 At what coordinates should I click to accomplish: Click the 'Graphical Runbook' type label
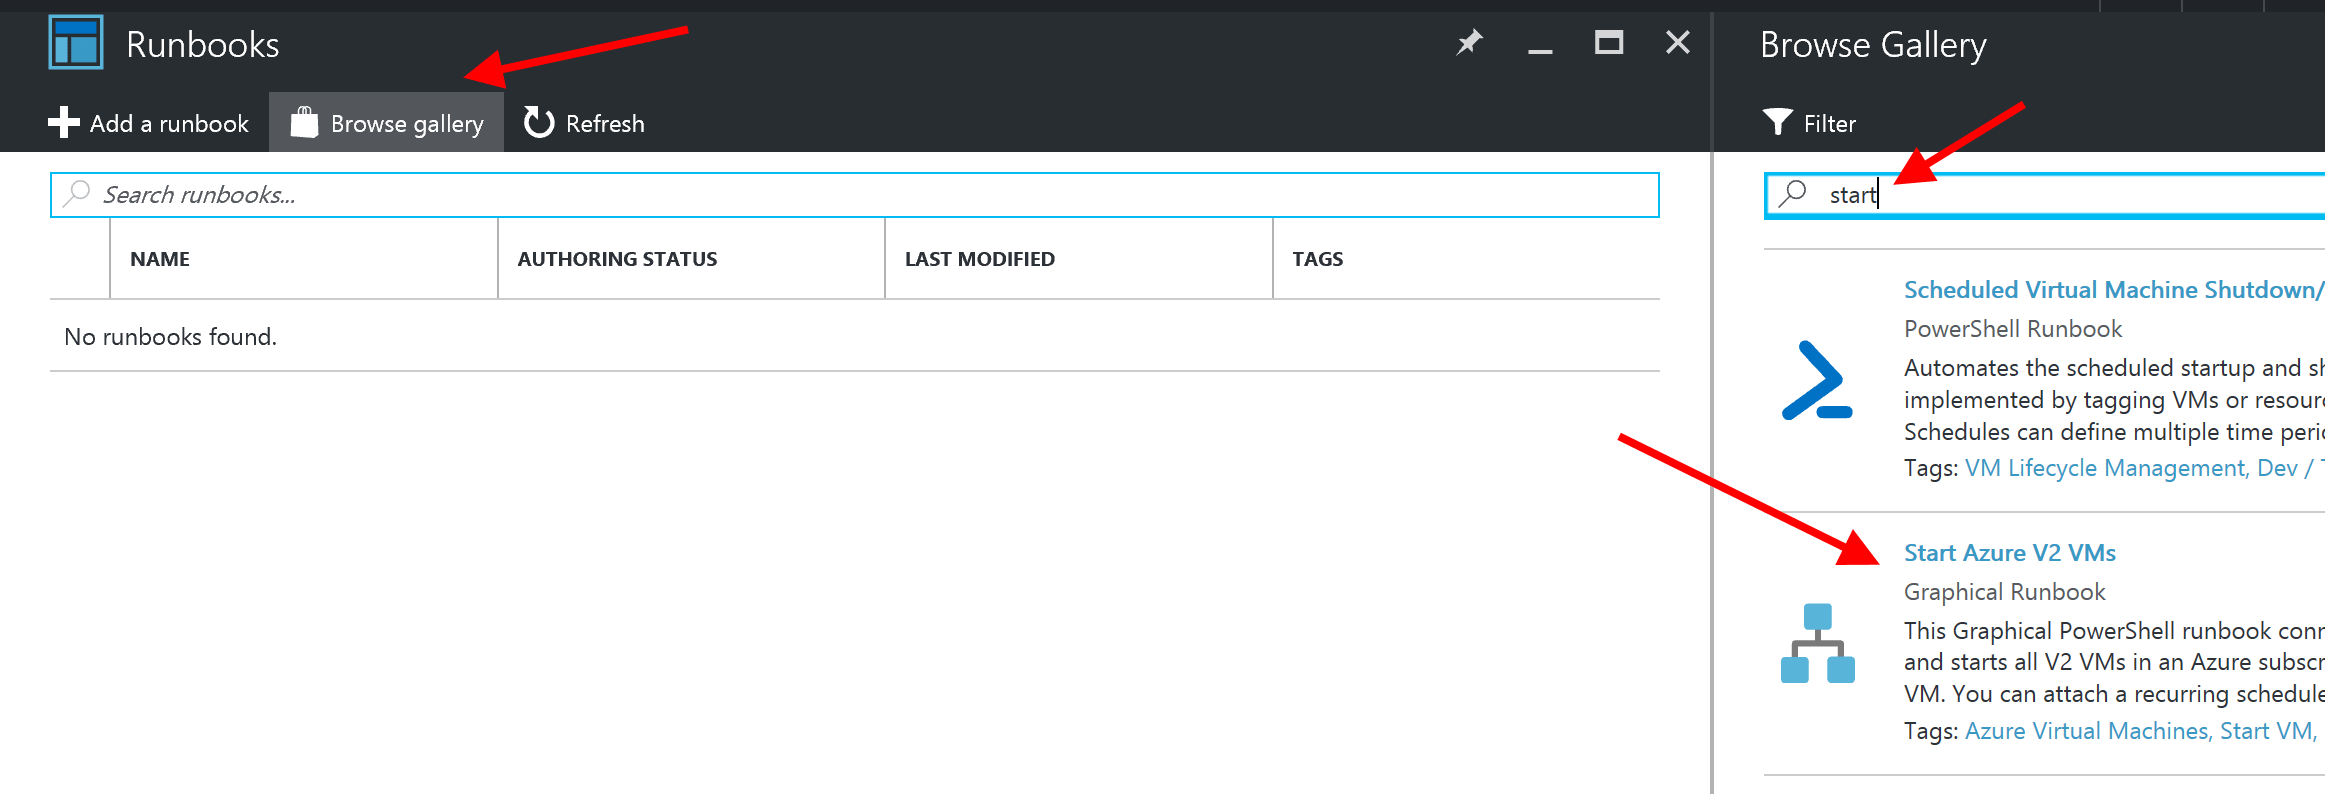pos(2004,592)
